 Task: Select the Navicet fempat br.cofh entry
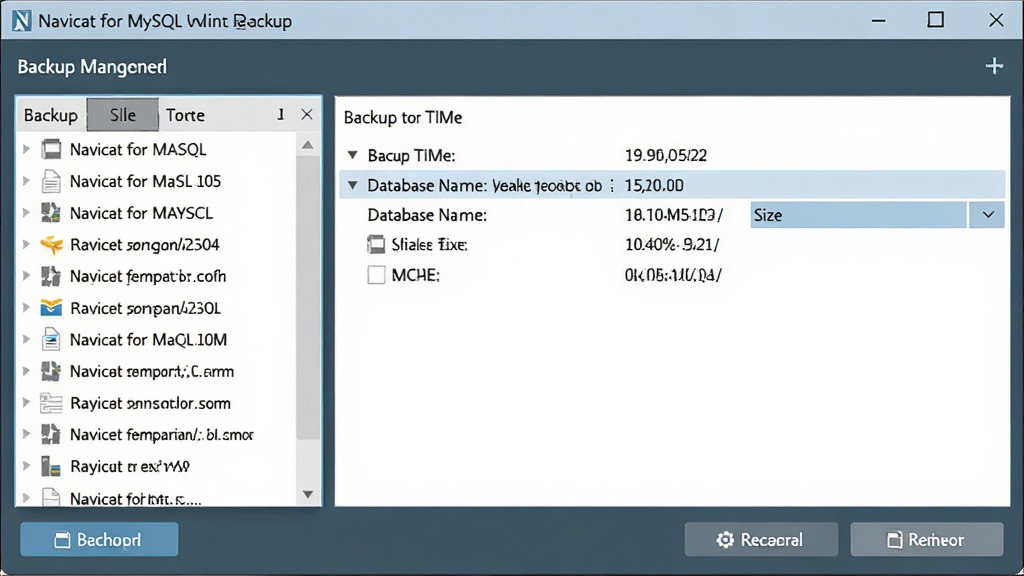148,276
